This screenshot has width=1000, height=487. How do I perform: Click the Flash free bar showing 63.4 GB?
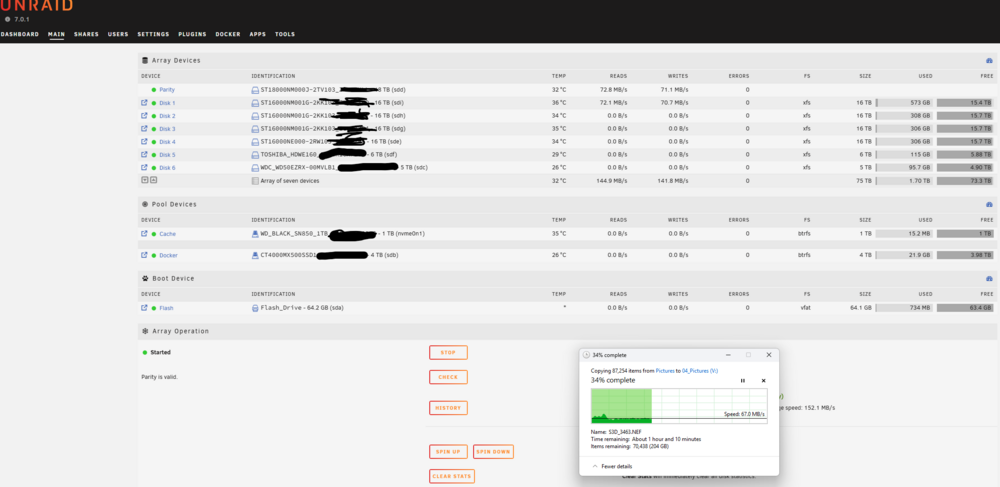pos(965,308)
